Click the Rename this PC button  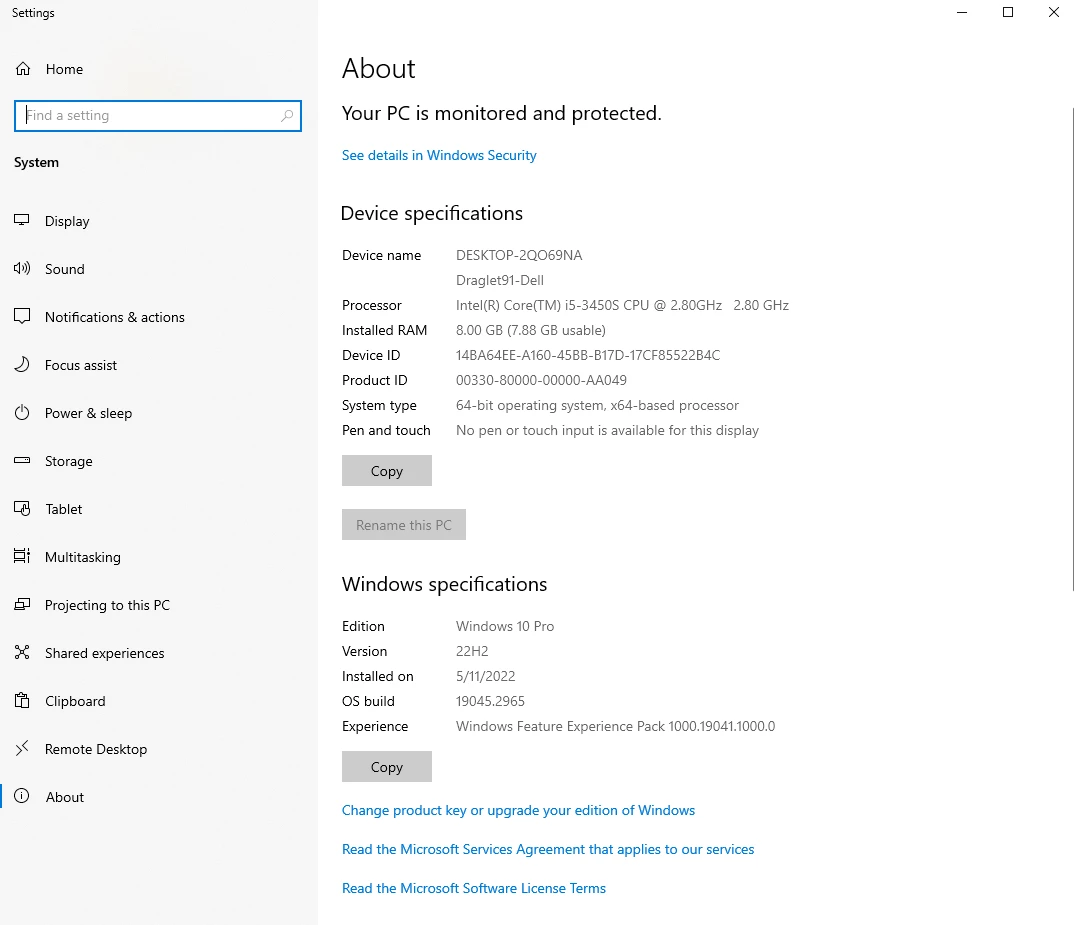(404, 525)
